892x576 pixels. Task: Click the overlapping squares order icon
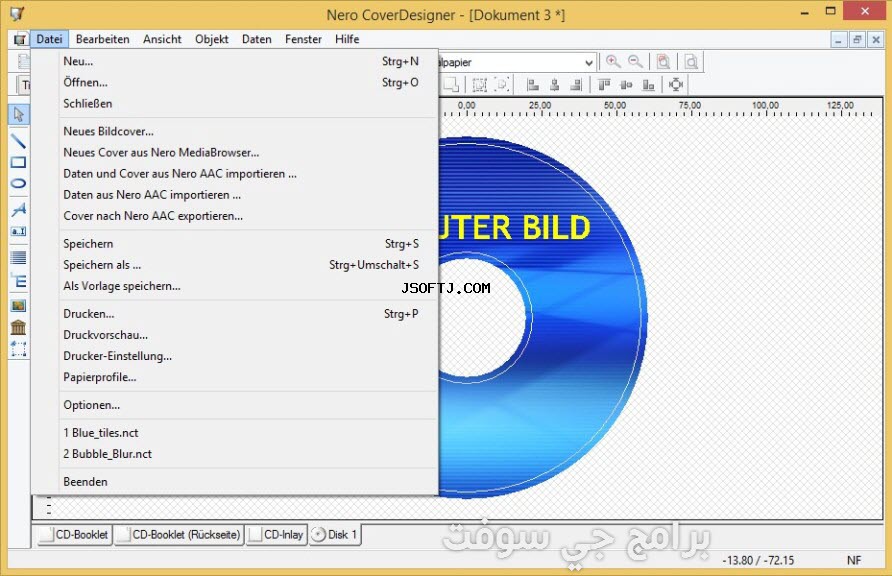click(451, 85)
